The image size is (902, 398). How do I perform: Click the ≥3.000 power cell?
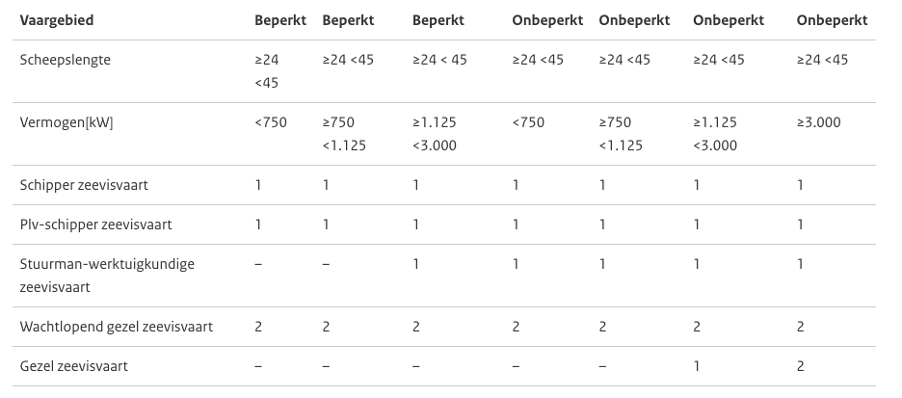pyautogui.click(x=819, y=123)
